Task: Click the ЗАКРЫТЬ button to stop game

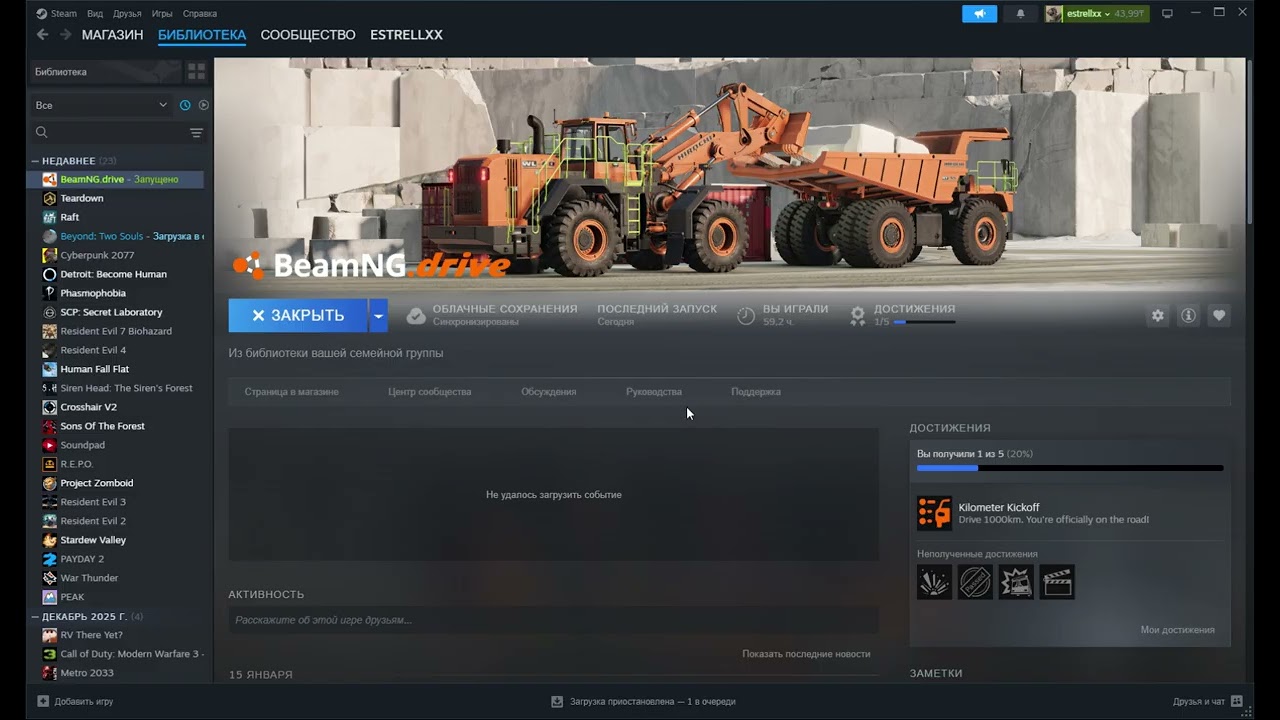Action: pyautogui.click(x=298, y=315)
